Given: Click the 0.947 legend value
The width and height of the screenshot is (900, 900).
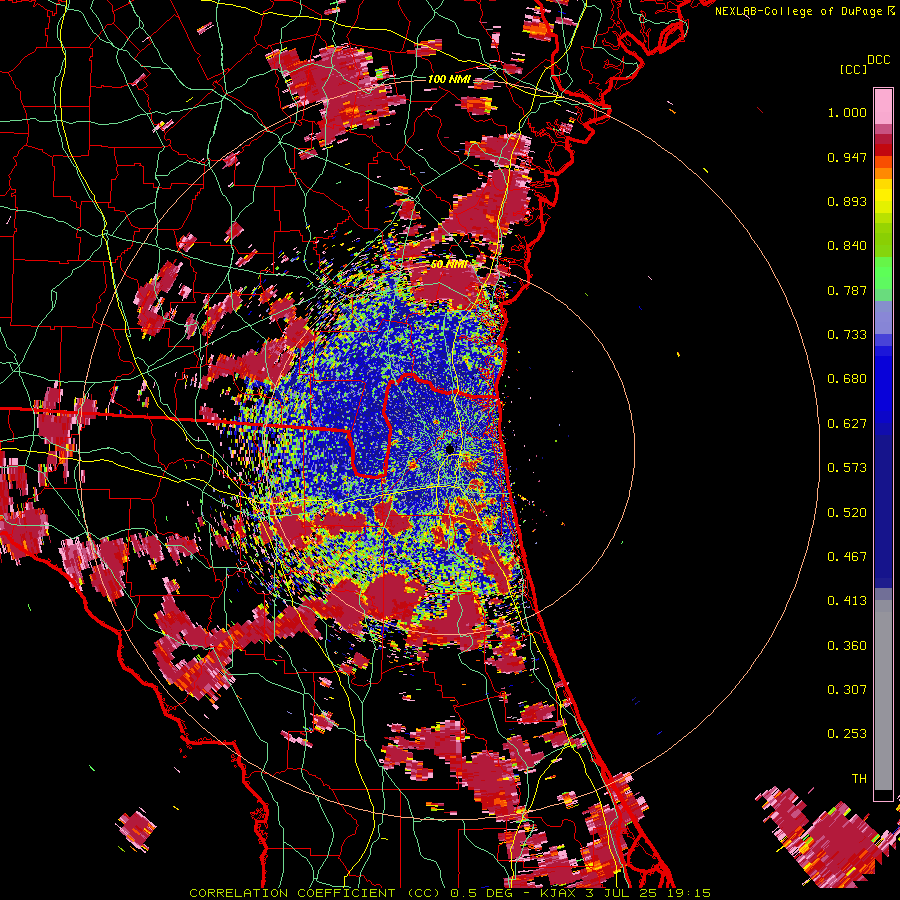Looking at the screenshot, I should click(x=847, y=157).
